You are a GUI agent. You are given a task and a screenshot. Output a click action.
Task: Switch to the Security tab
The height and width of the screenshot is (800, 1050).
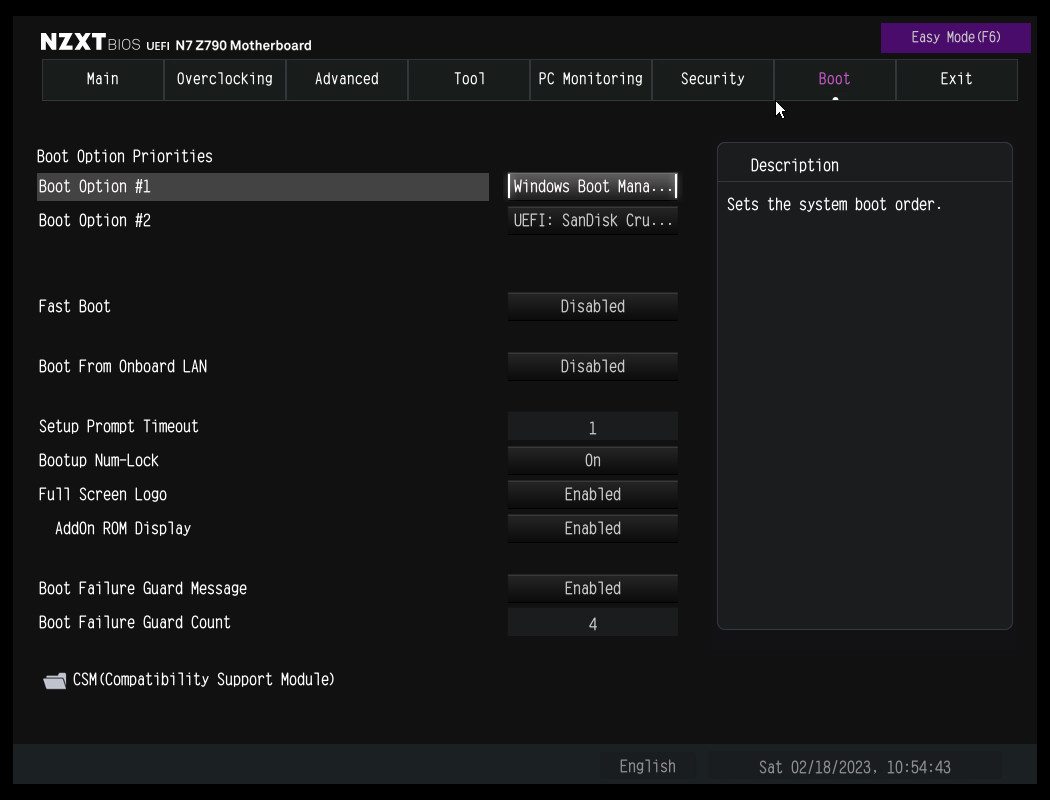713,79
